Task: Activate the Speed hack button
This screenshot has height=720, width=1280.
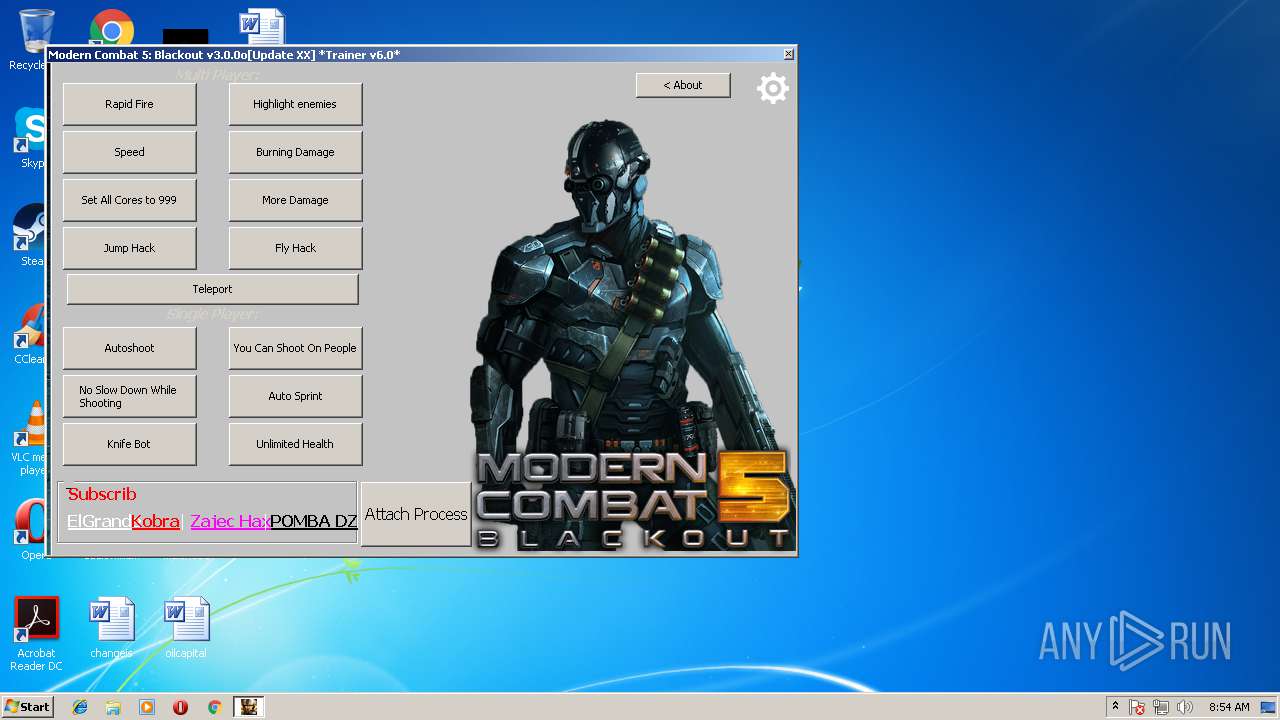Action: click(x=129, y=152)
